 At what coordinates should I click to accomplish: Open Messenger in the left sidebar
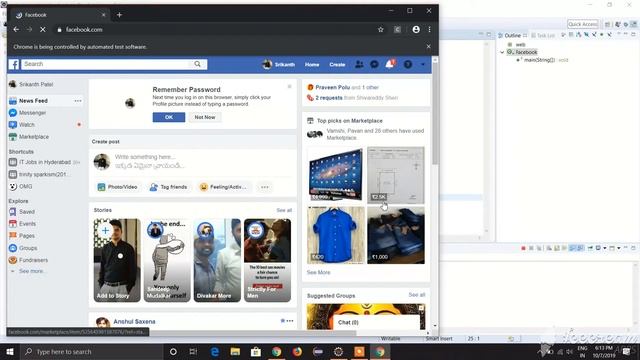click(33, 113)
